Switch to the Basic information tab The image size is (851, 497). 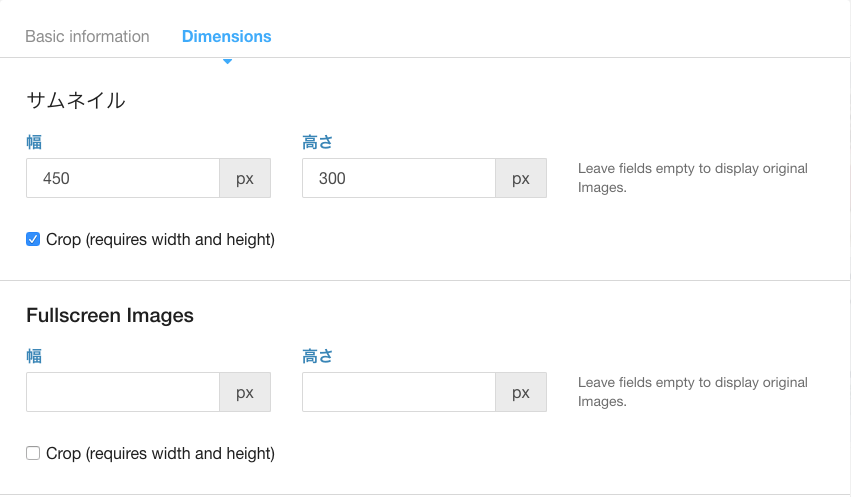(87, 36)
